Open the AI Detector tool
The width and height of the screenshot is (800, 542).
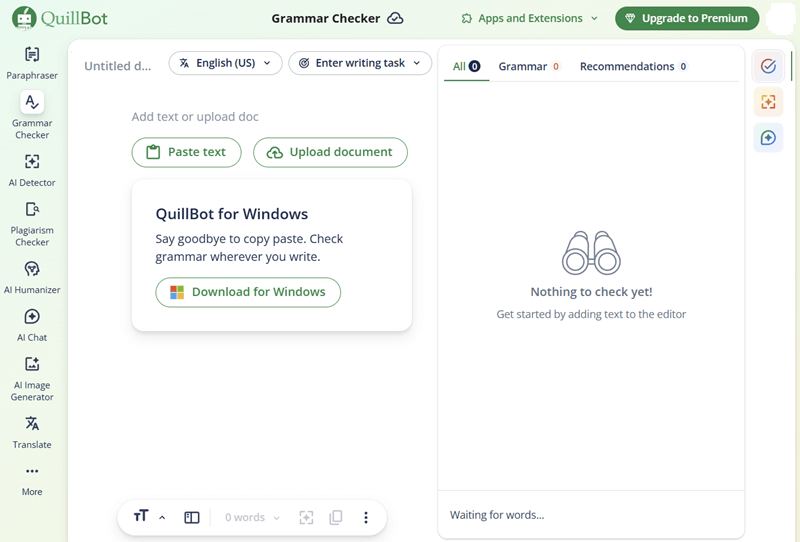pyautogui.click(x=32, y=170)
